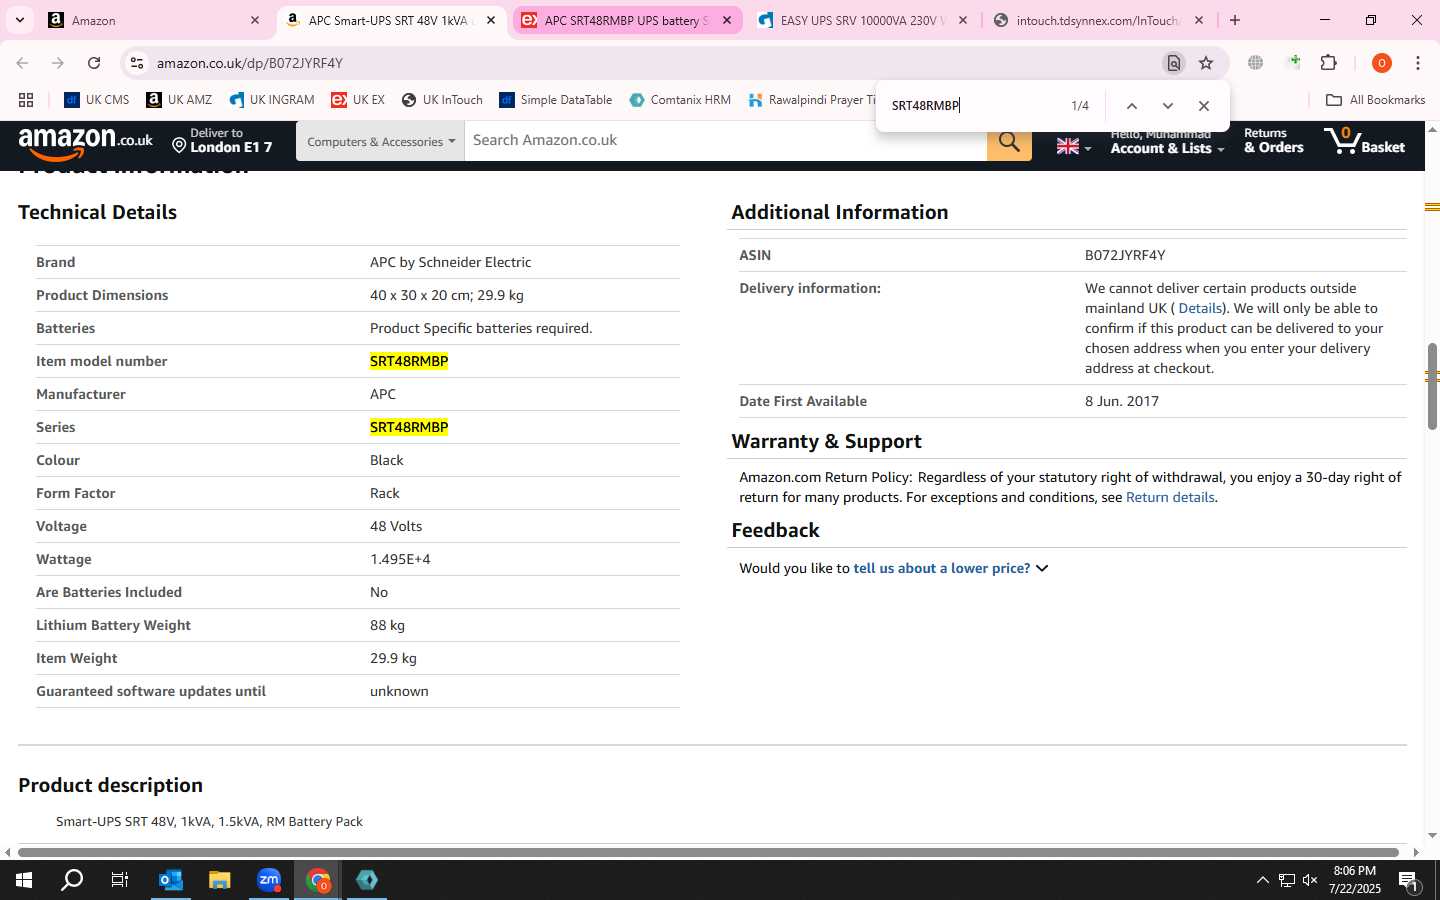Click the Chrome taskbar icon
This screenshot has width=1440, height=900.
point(318,880)
